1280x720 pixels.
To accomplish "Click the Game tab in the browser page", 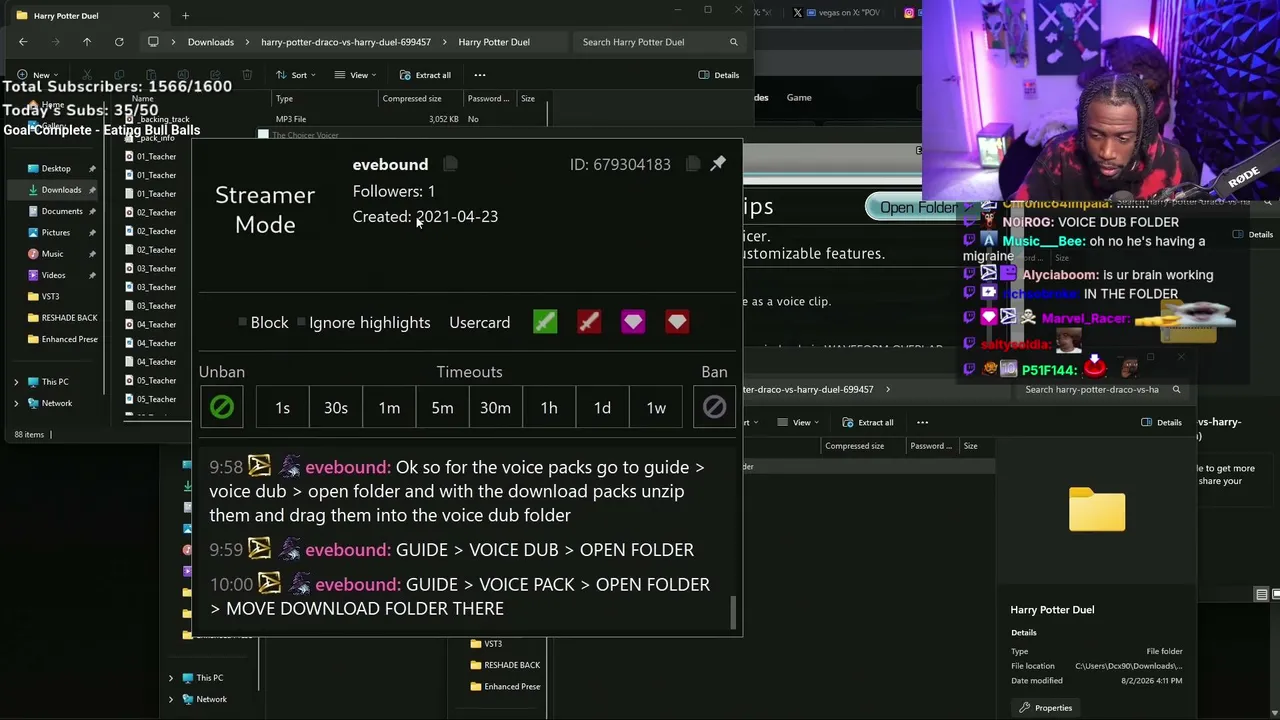I will (799, 97).
